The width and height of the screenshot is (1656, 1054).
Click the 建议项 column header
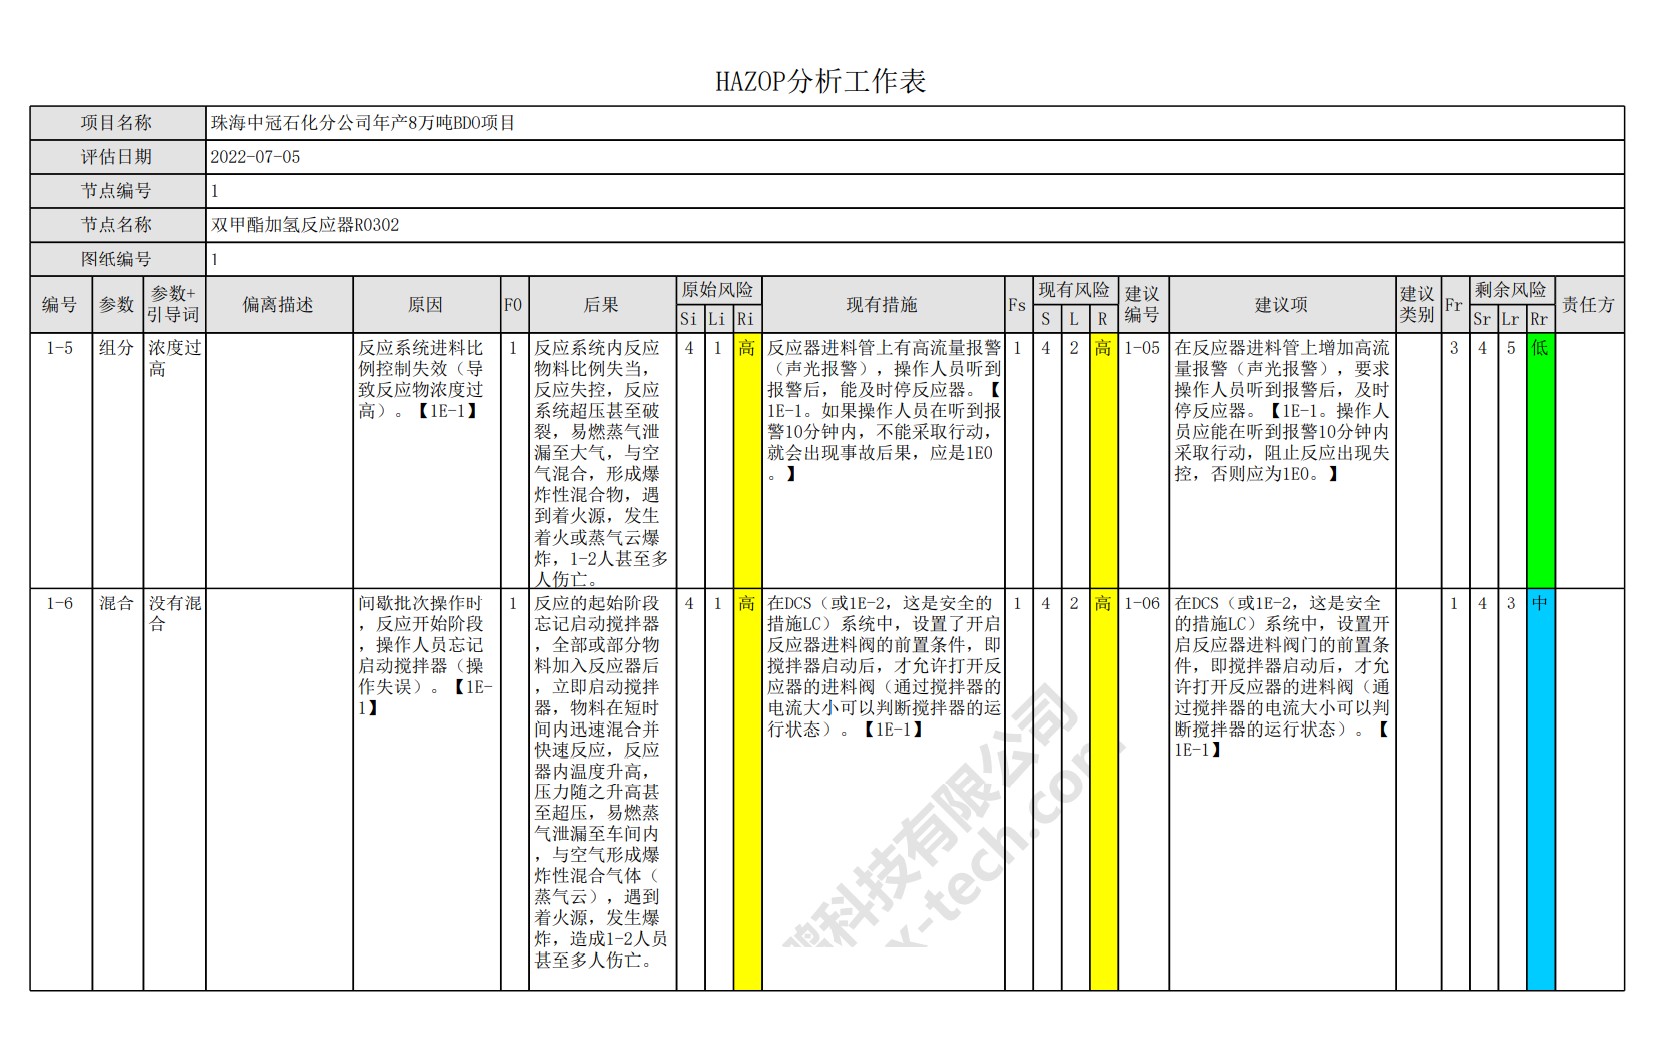1282,305
